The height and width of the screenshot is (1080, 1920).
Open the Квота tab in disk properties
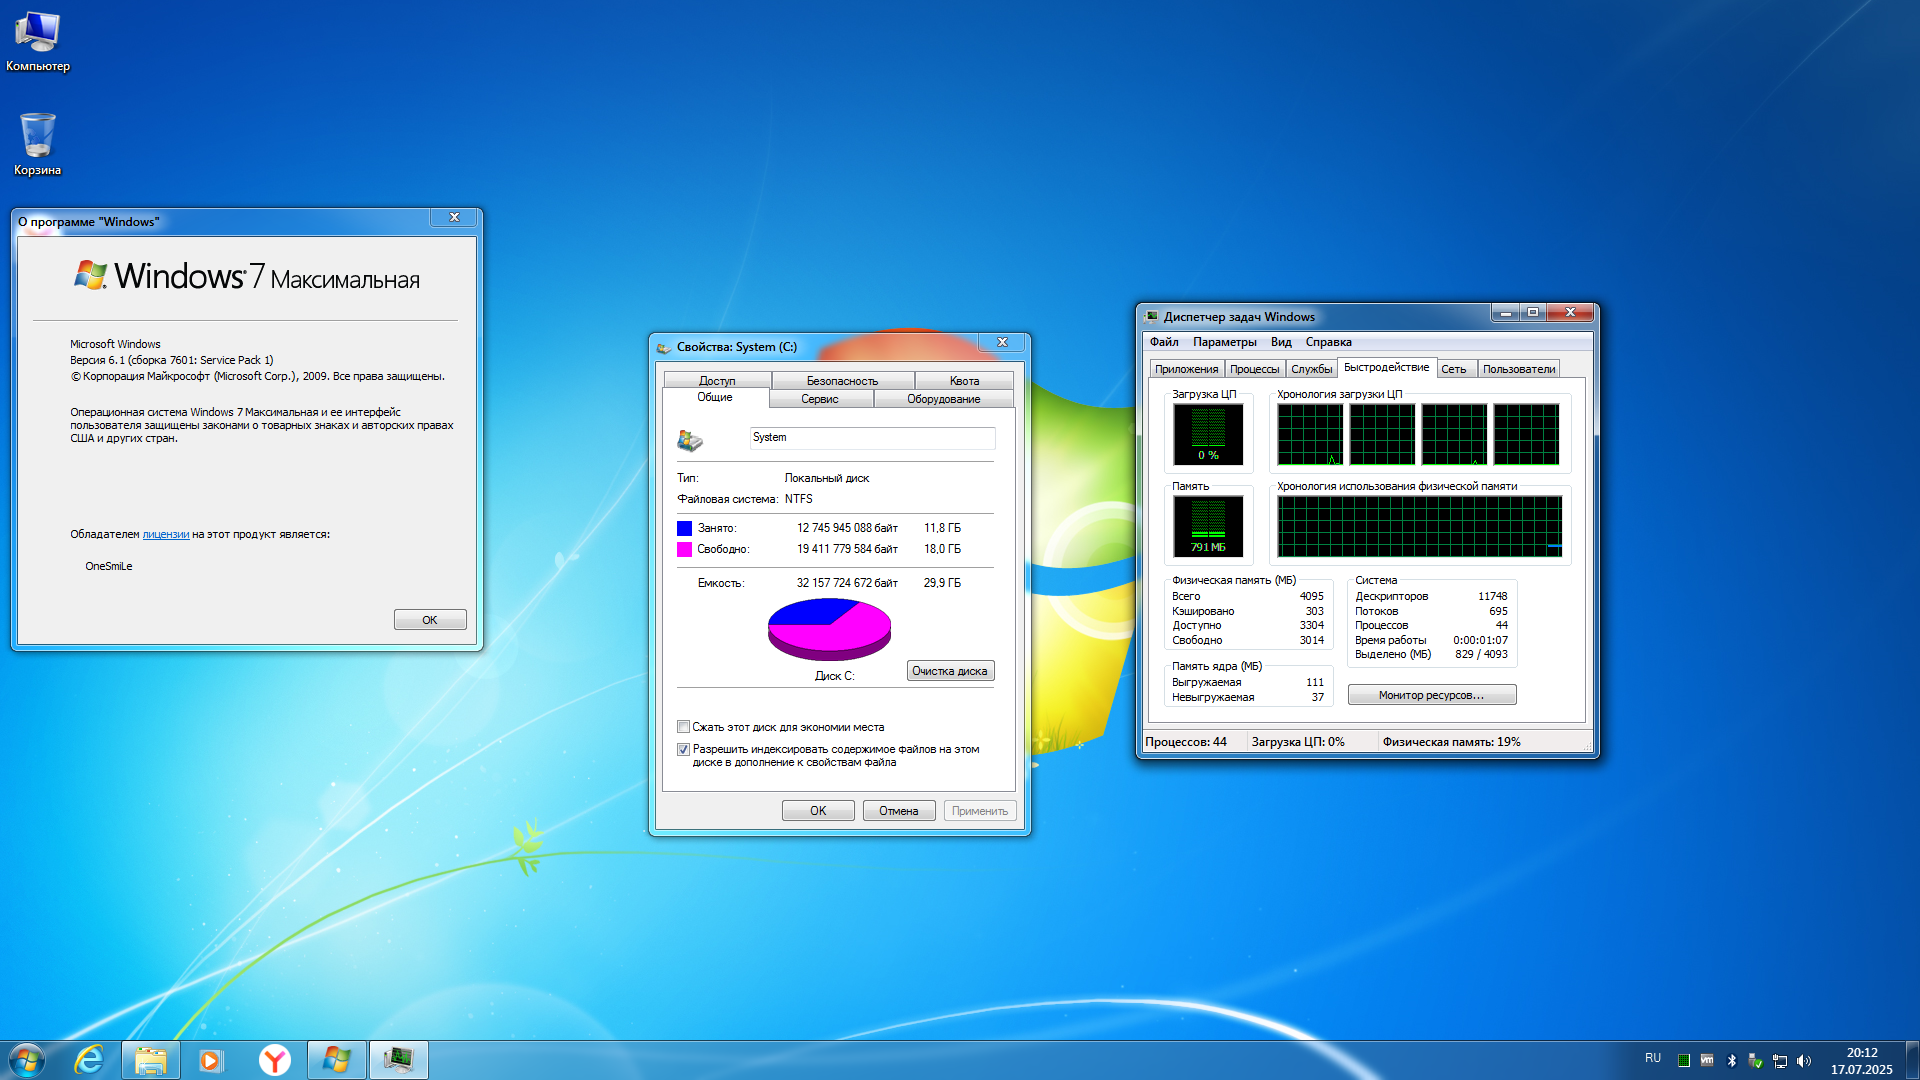point(964,381)
